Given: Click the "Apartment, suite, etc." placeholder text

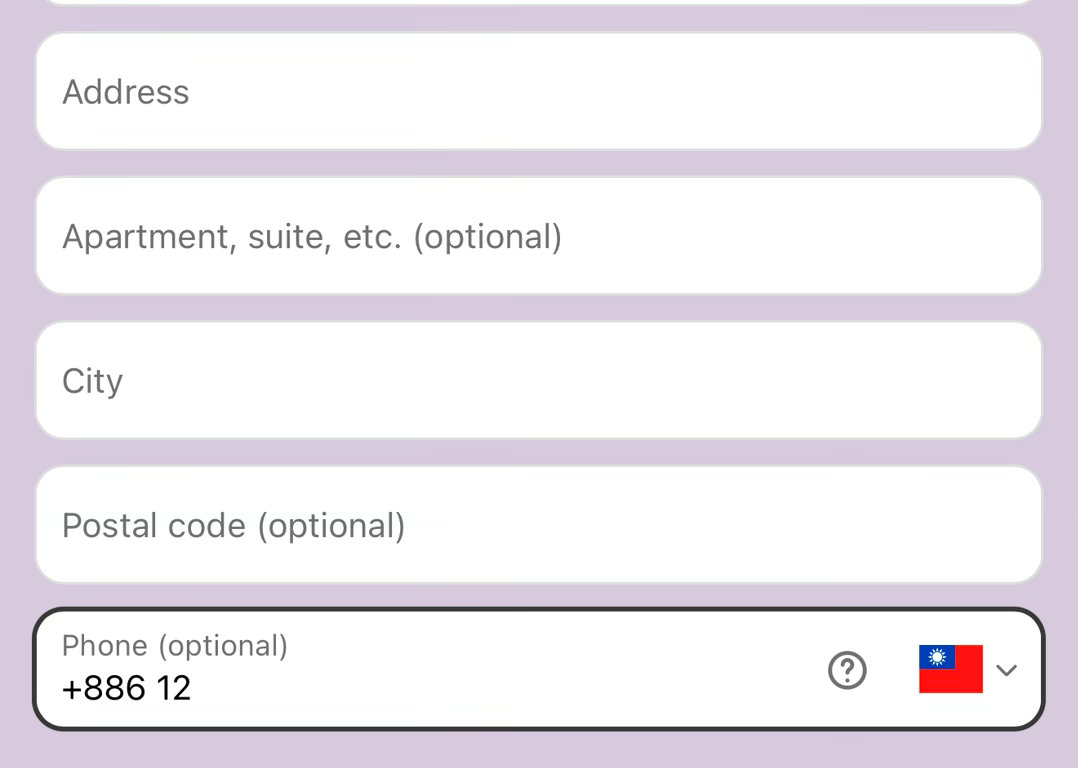Looking at the screenshot, I should pos(232,237).
